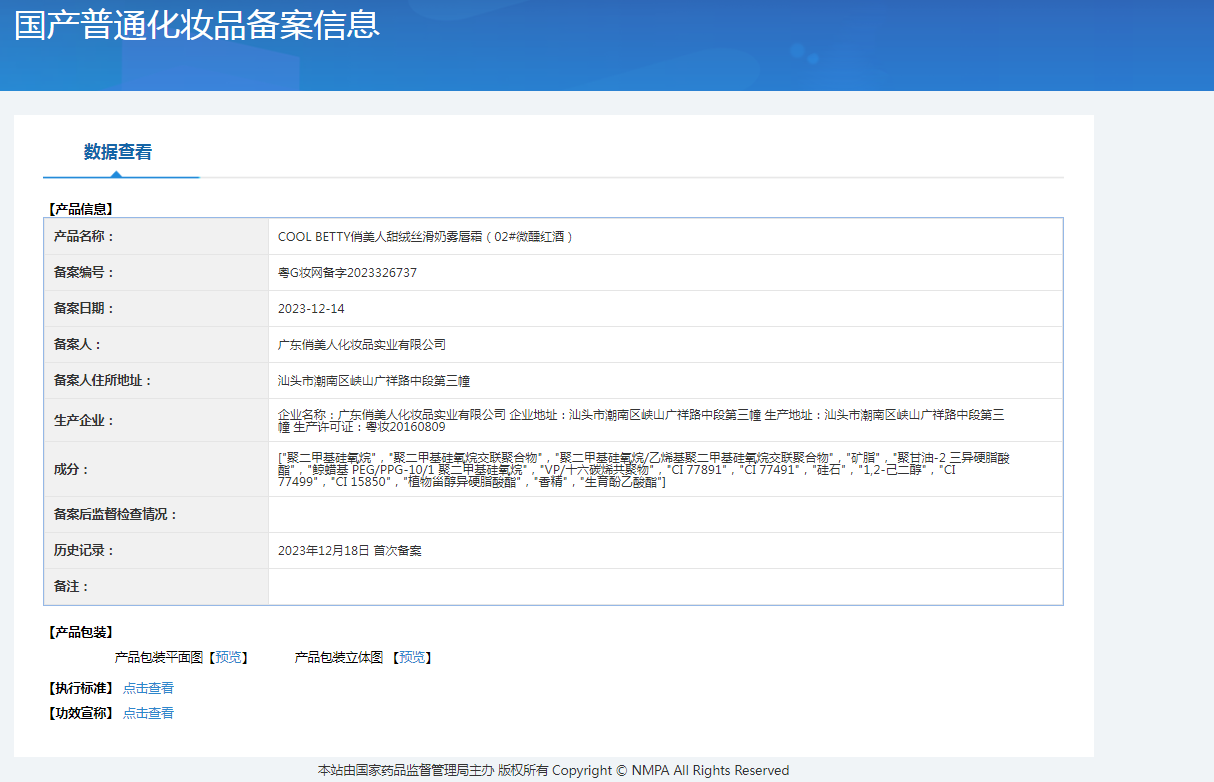This screenshot has width=1214, height=782.
Task: Click the 【产品包装】 section heading
Action: (x=81, y=632)
